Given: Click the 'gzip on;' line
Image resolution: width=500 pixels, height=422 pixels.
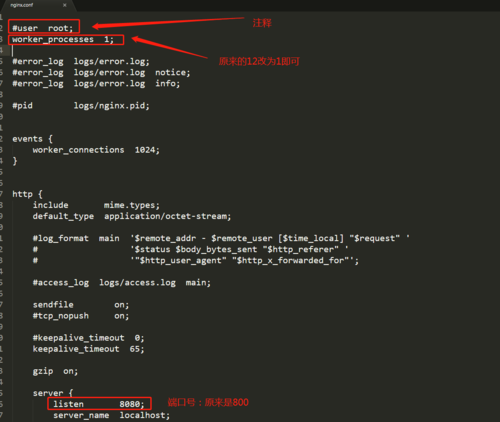Looking at the screenshot, I should [55, 371].
